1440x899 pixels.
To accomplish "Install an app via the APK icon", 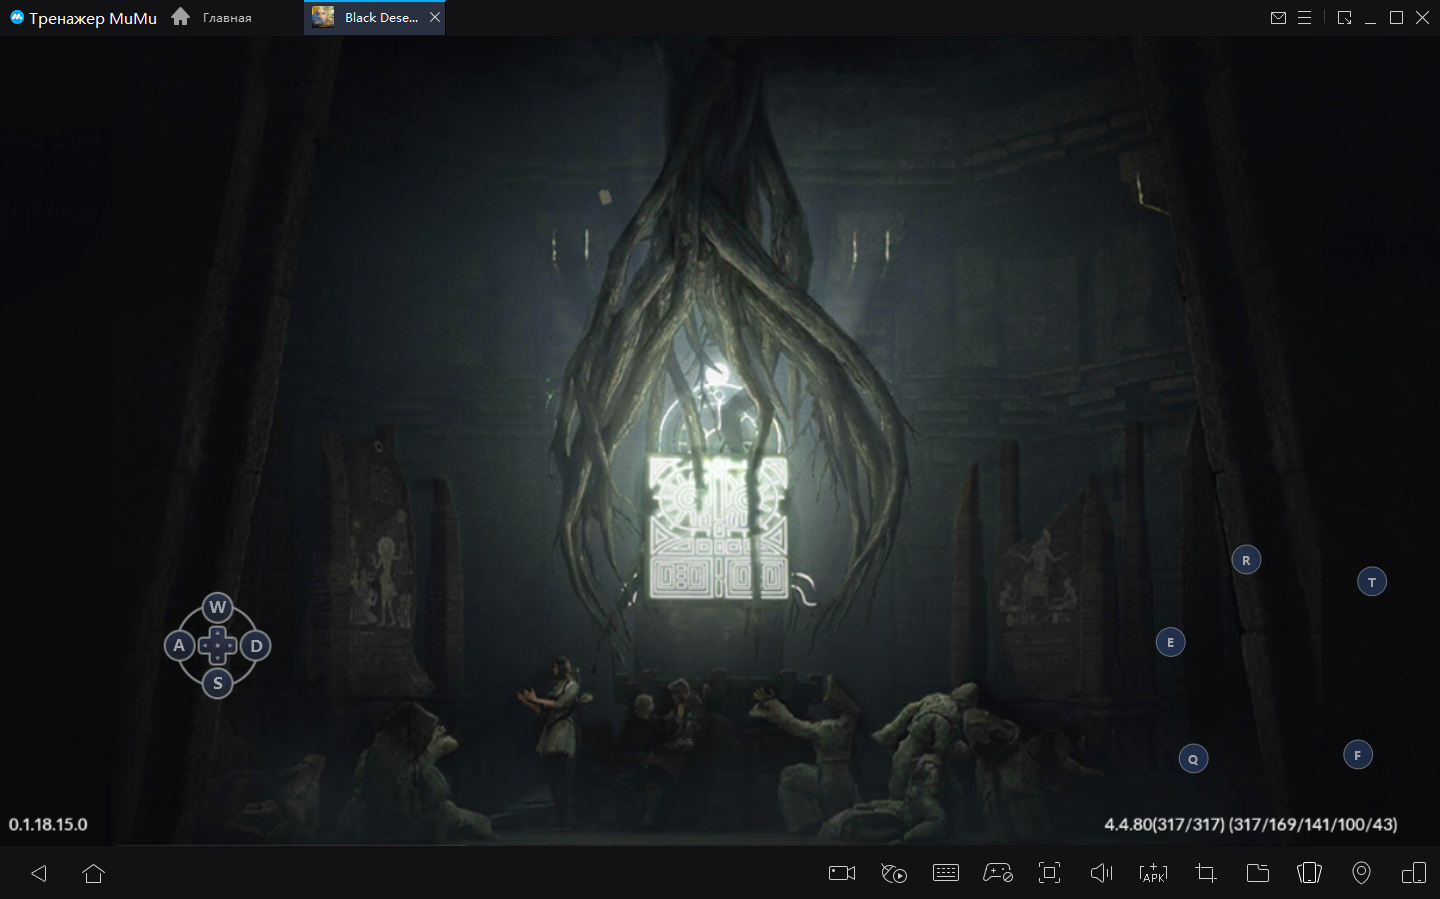I will point(1153,873).
